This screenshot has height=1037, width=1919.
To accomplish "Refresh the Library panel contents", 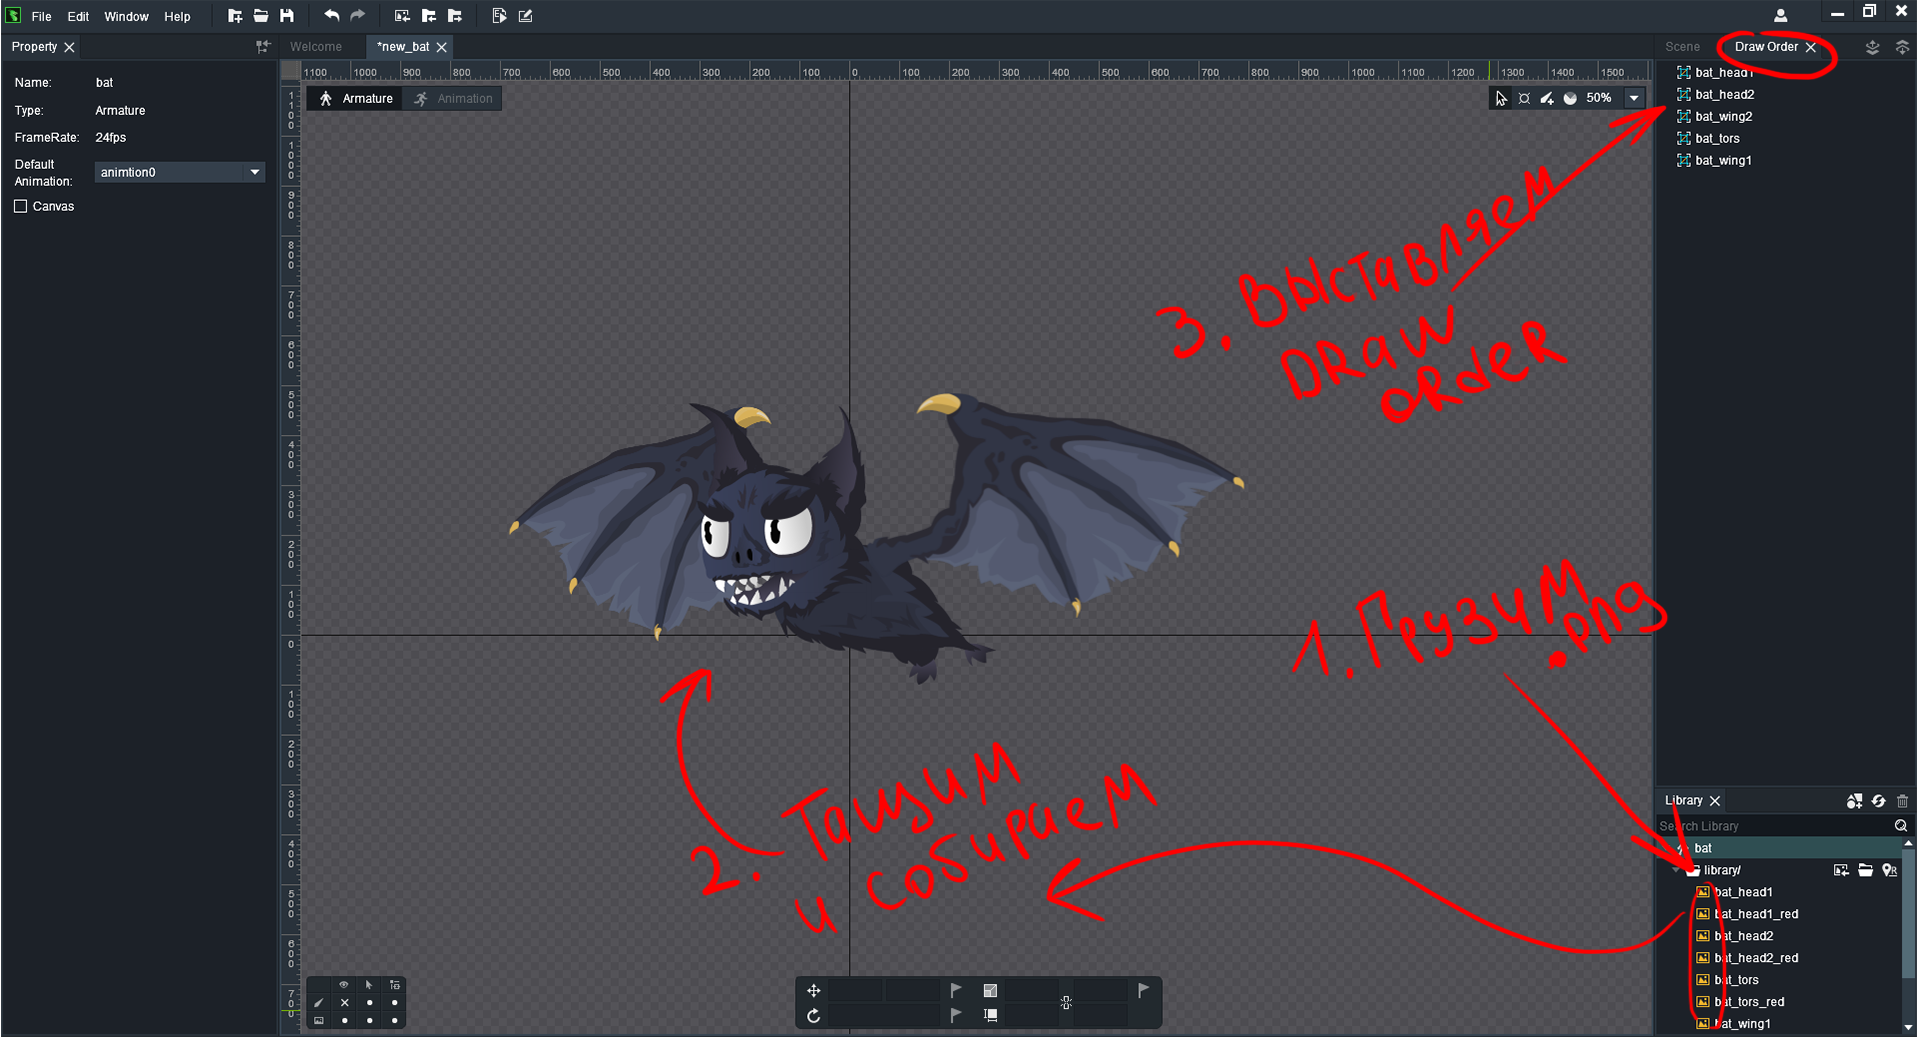I will (x=1879, y=801).
